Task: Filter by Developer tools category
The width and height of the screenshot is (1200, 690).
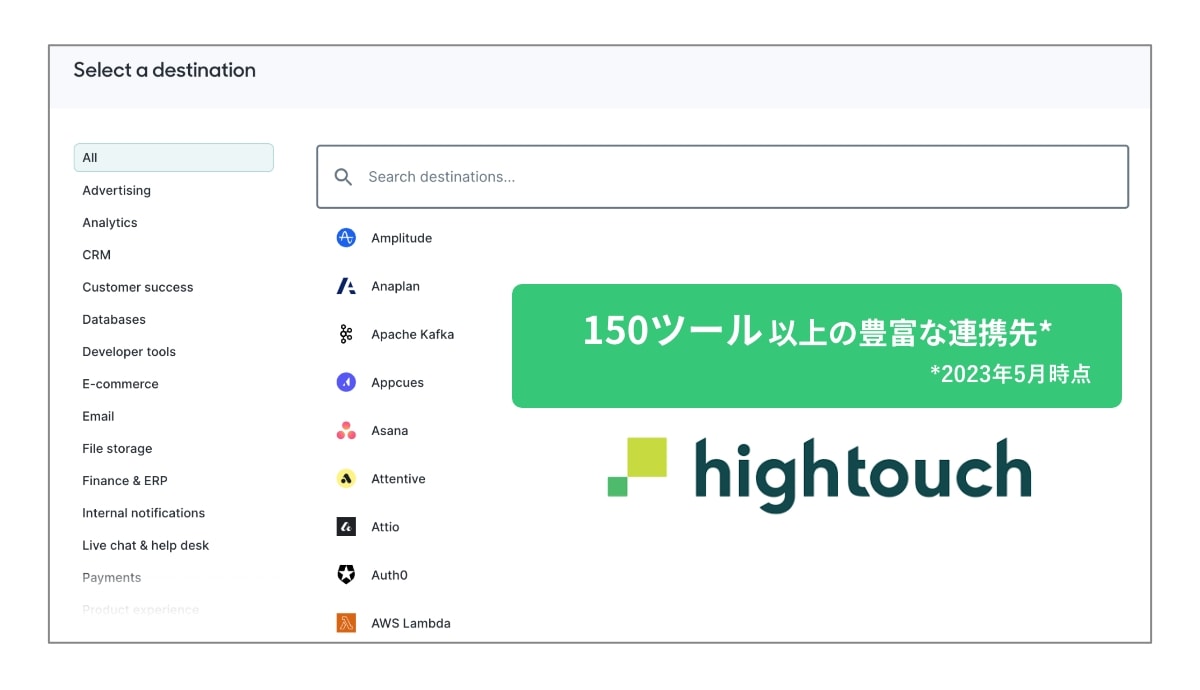Action: 129,352
